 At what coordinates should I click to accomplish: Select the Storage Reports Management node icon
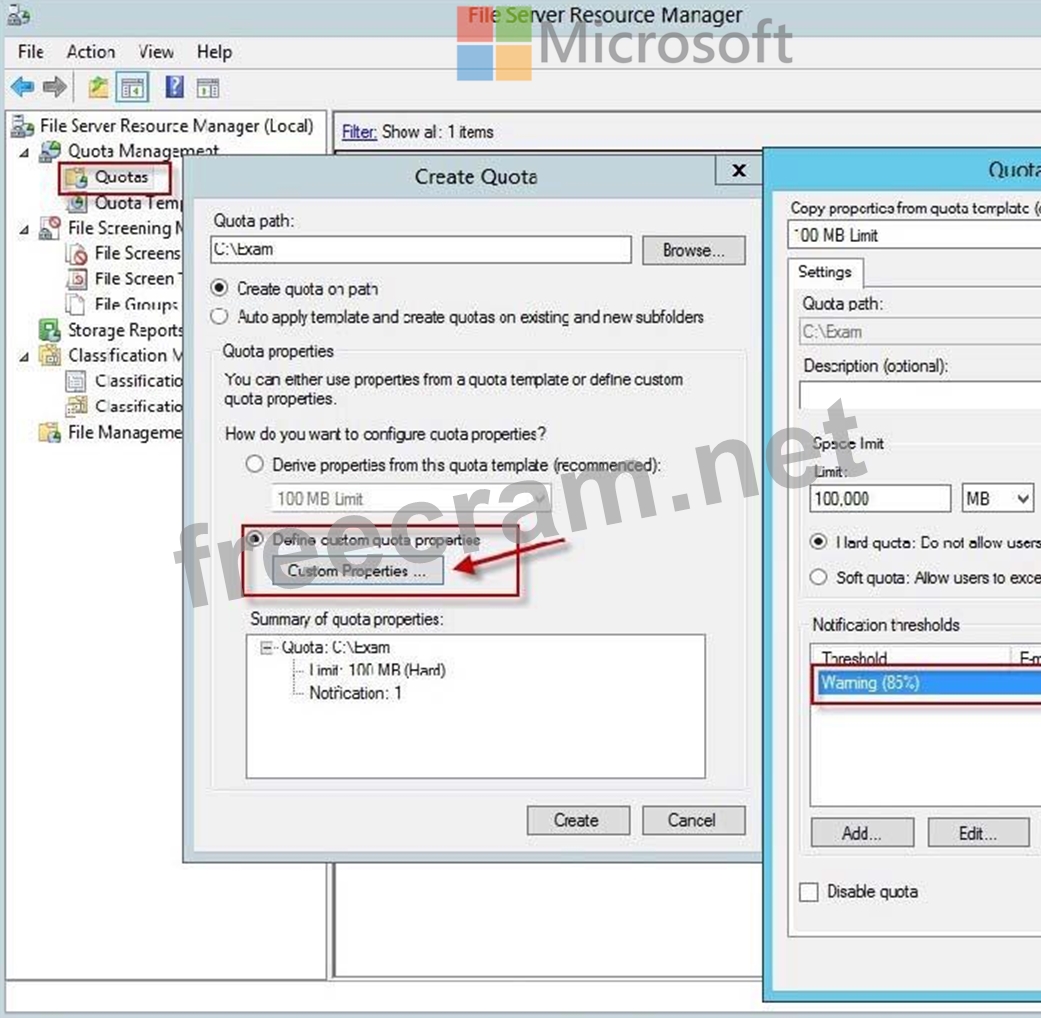tap(50, 330)
